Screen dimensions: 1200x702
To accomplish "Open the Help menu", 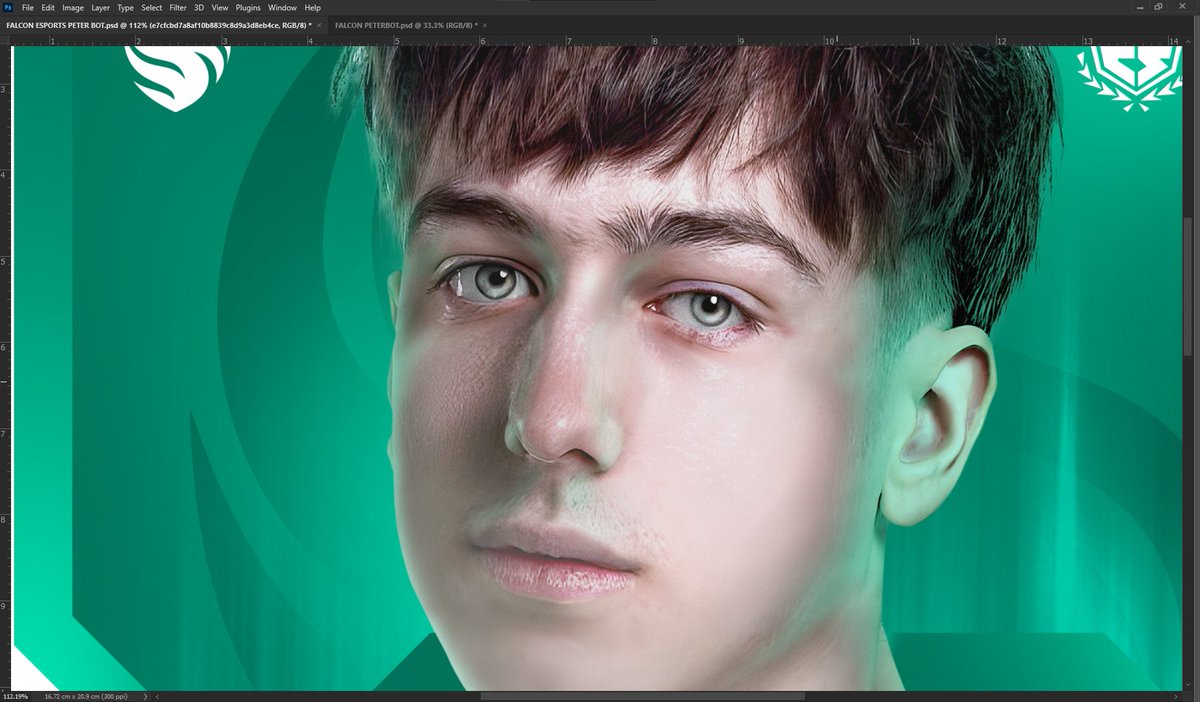I will [312, 7].
